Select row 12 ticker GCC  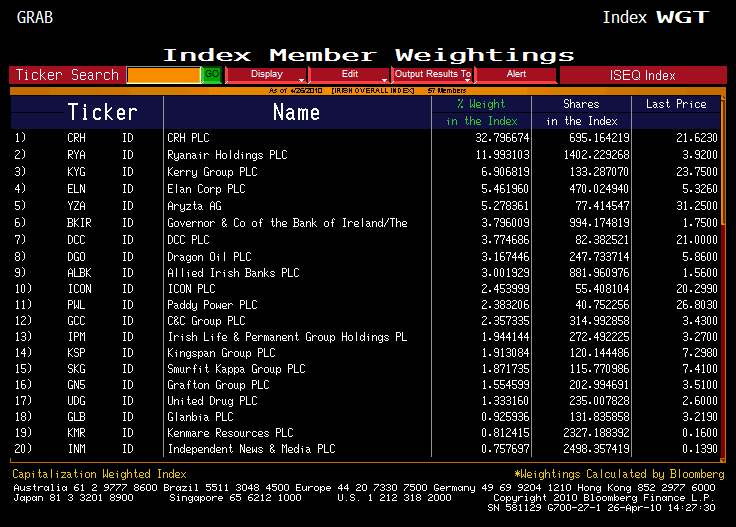[x=77, y=321]
